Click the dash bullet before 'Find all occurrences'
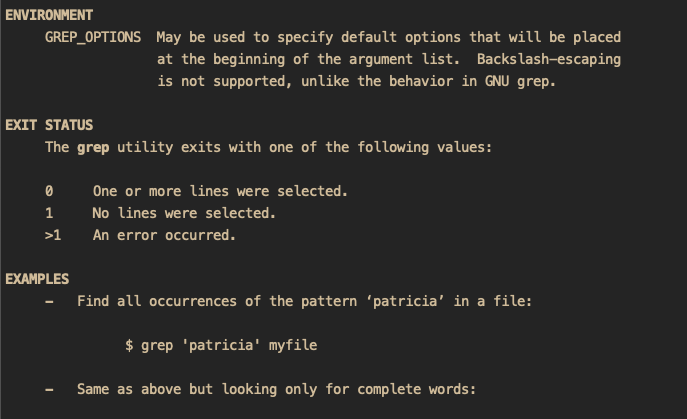 coord(49,302)
